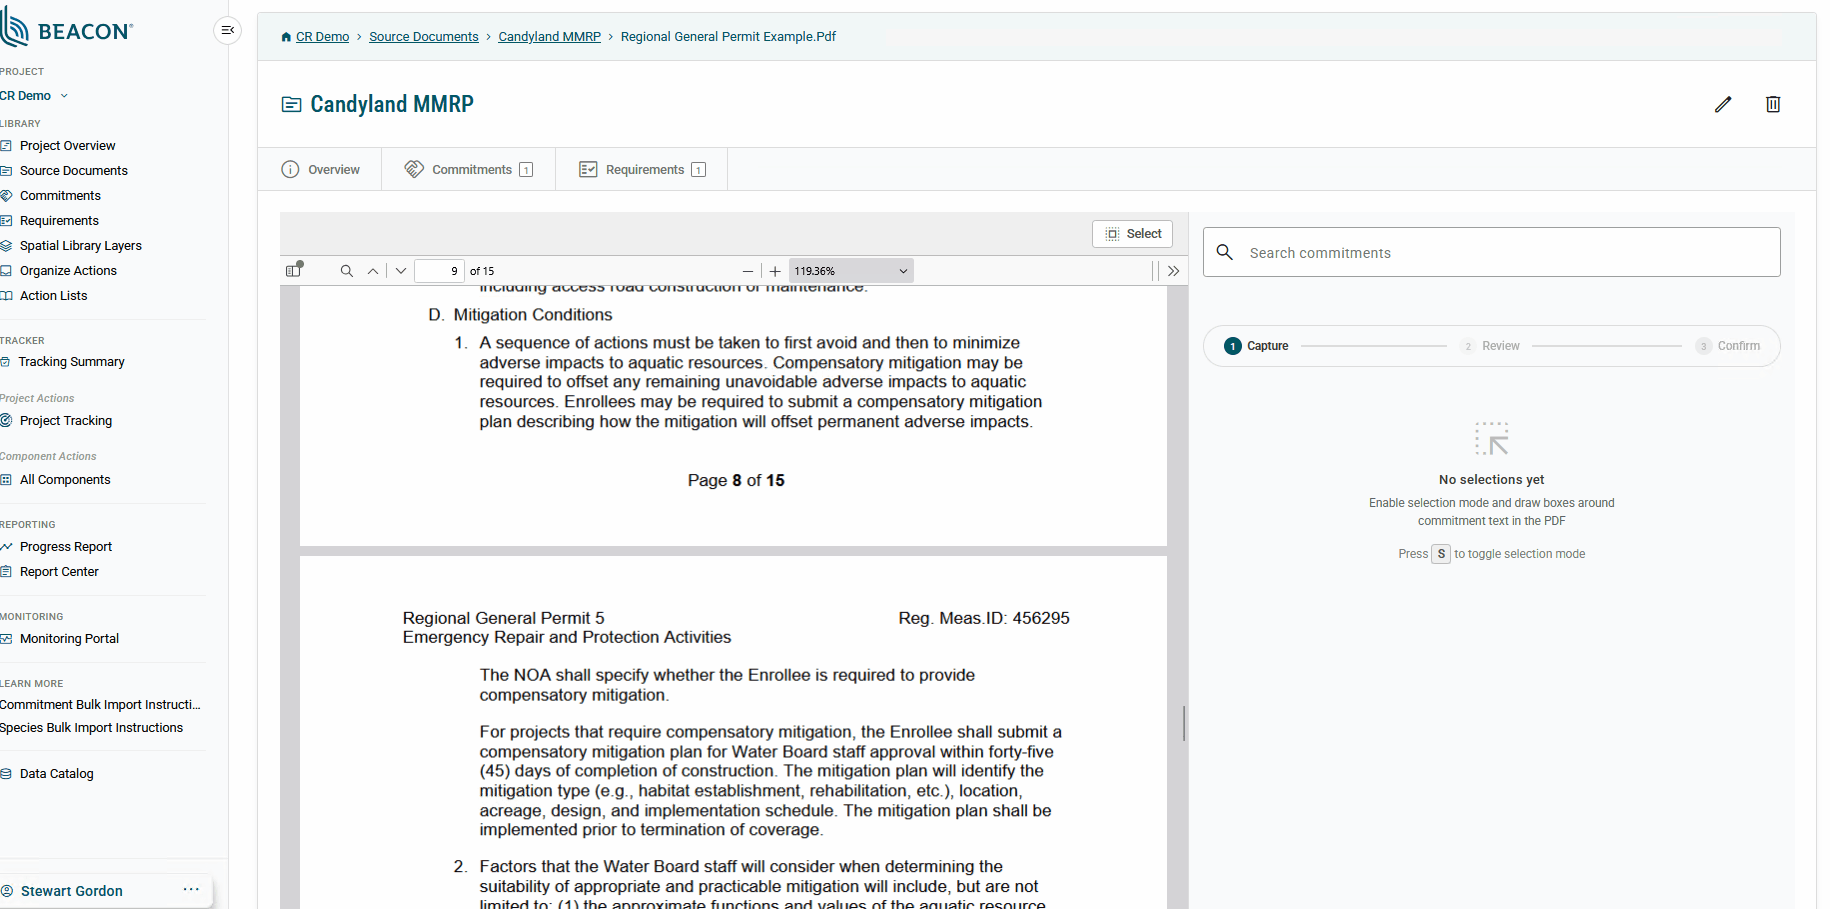Screen dimensions: 1830x909
Task: Open PDF tools double-chevron menu
Action: tap(1173, 271)
